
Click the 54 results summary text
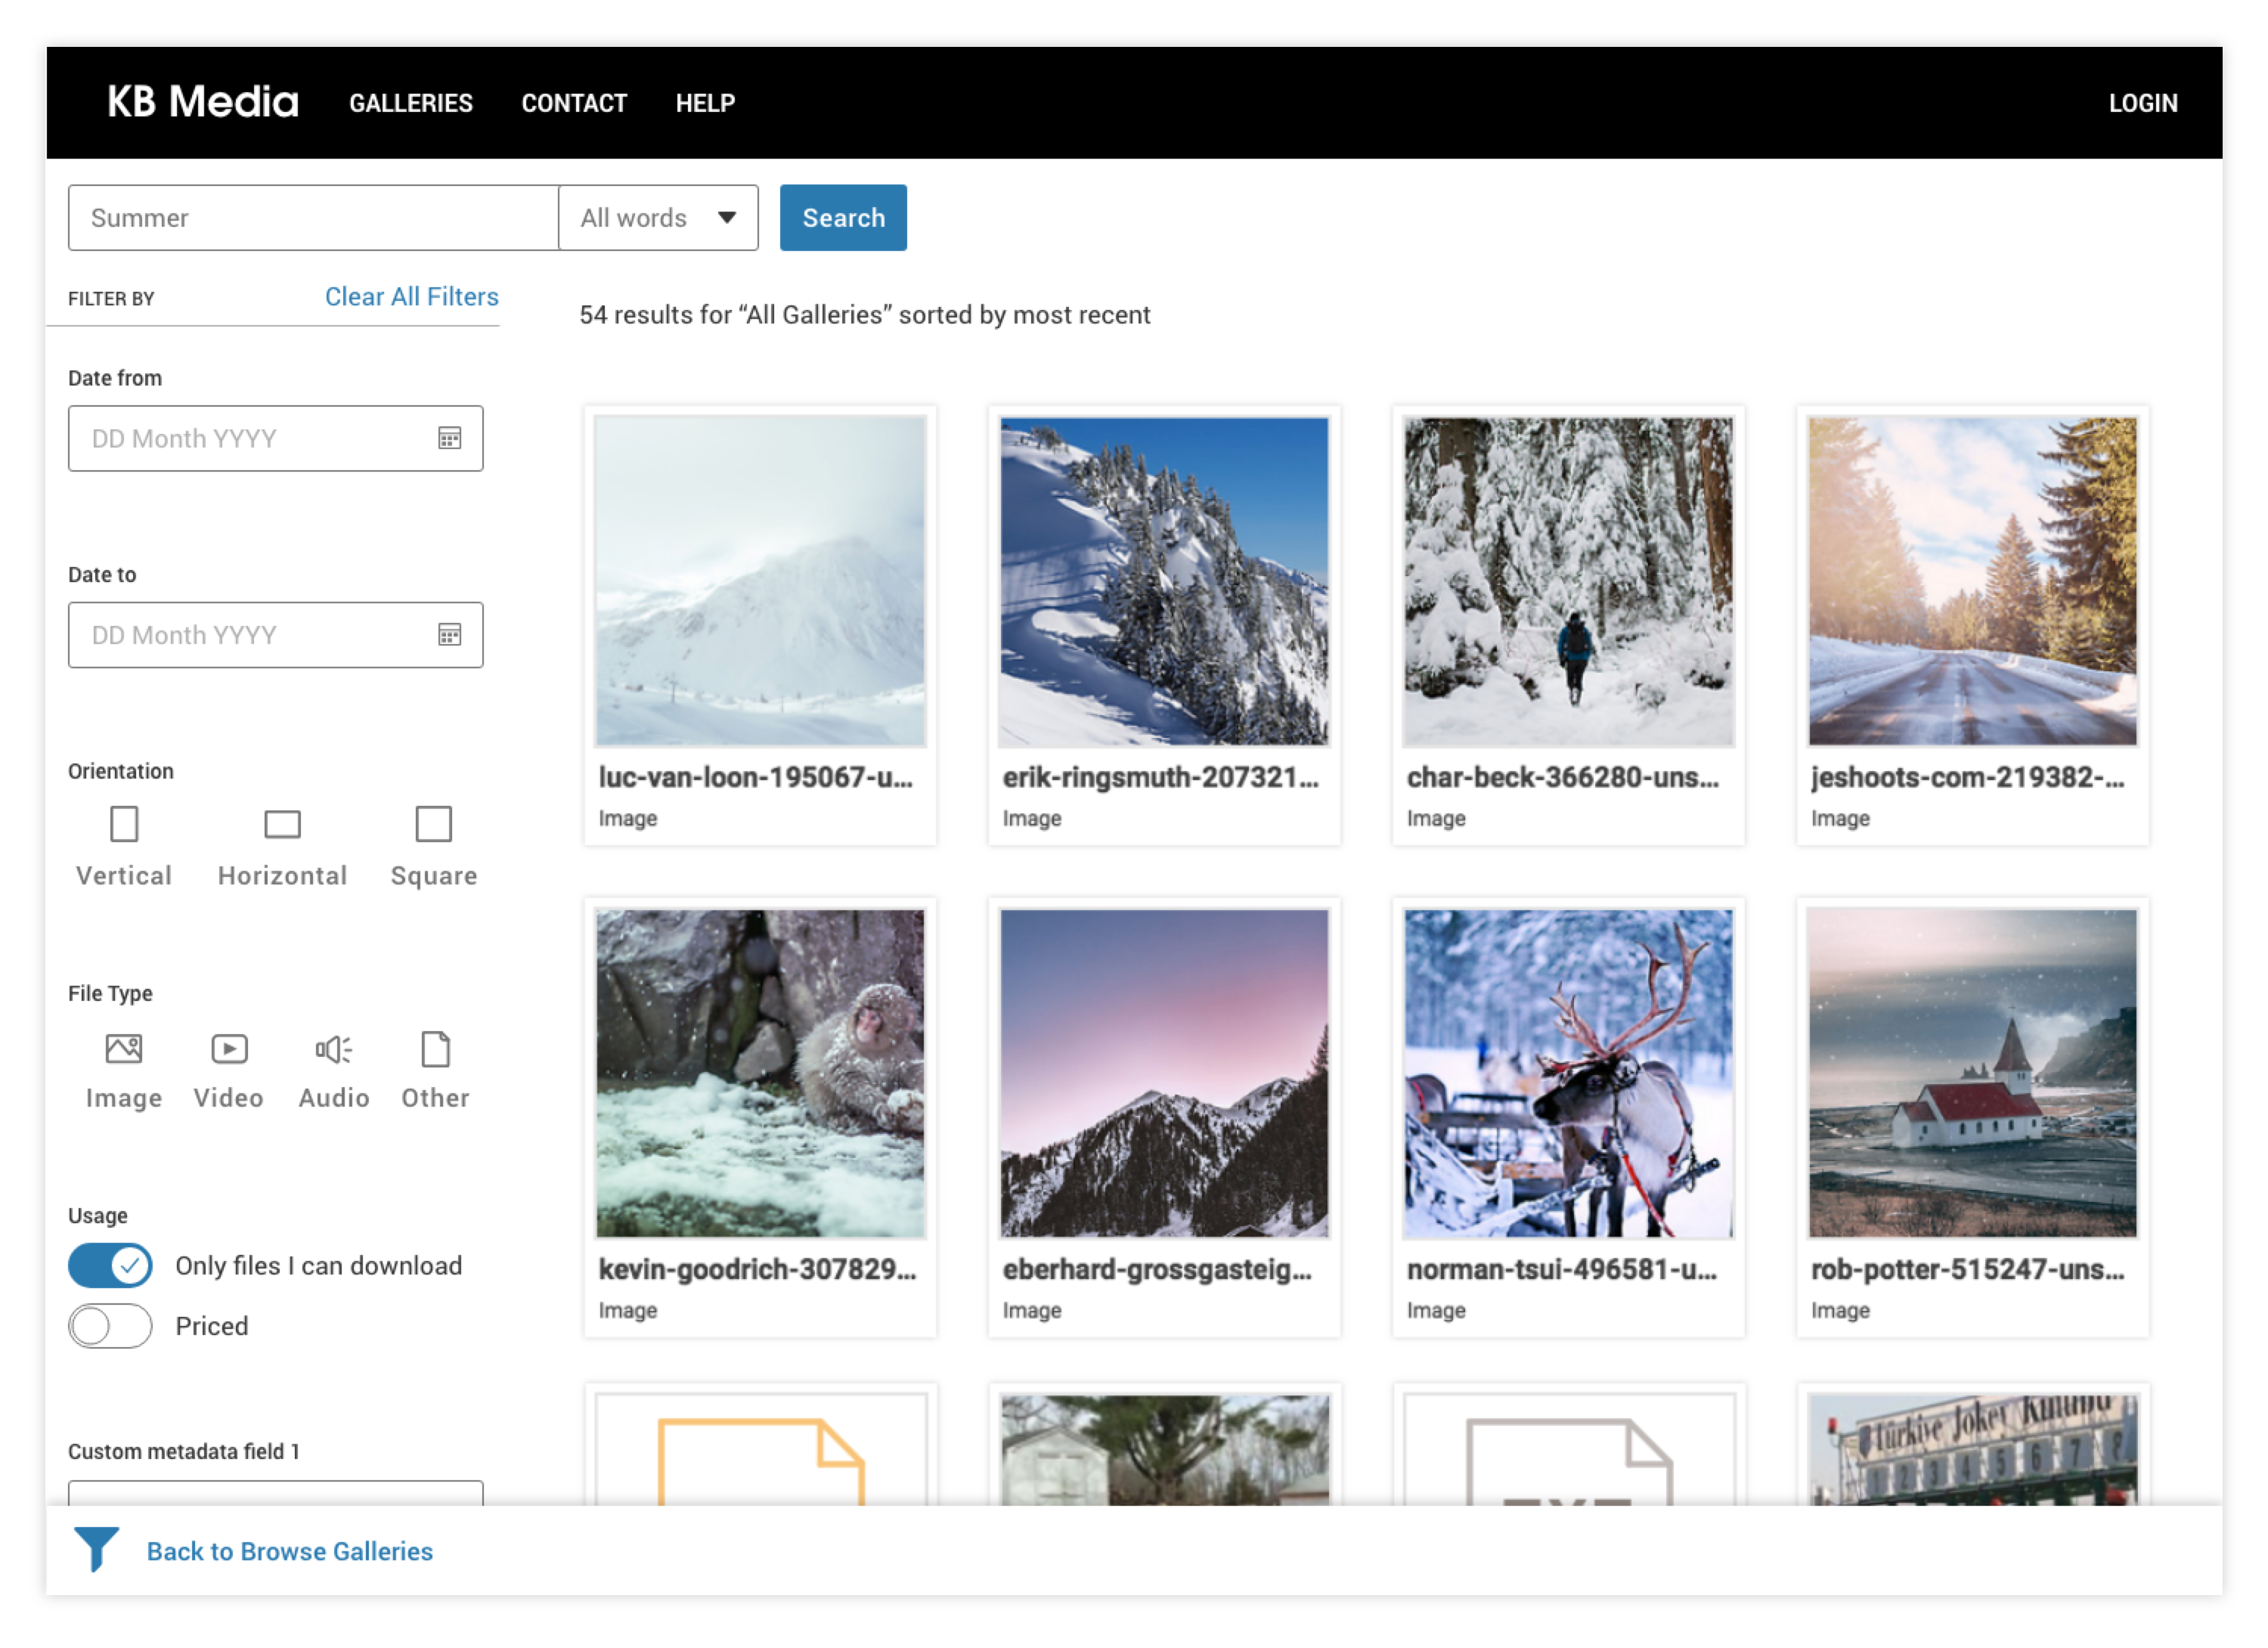(x=865, y=315)
